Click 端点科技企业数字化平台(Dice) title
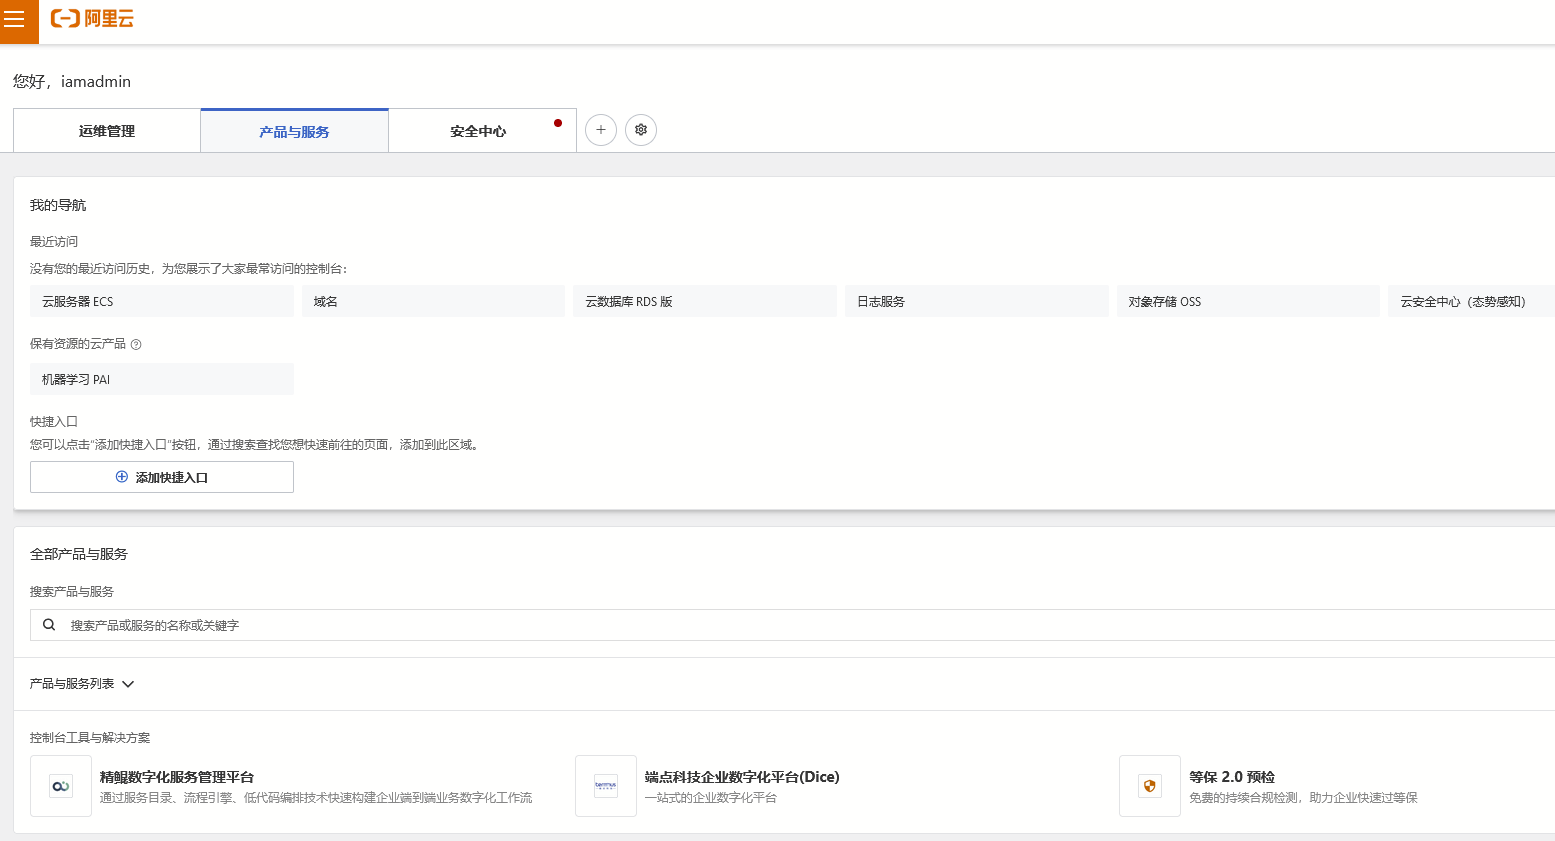Viewport: 1555px width, 841px height. click(x=742, y=777)
